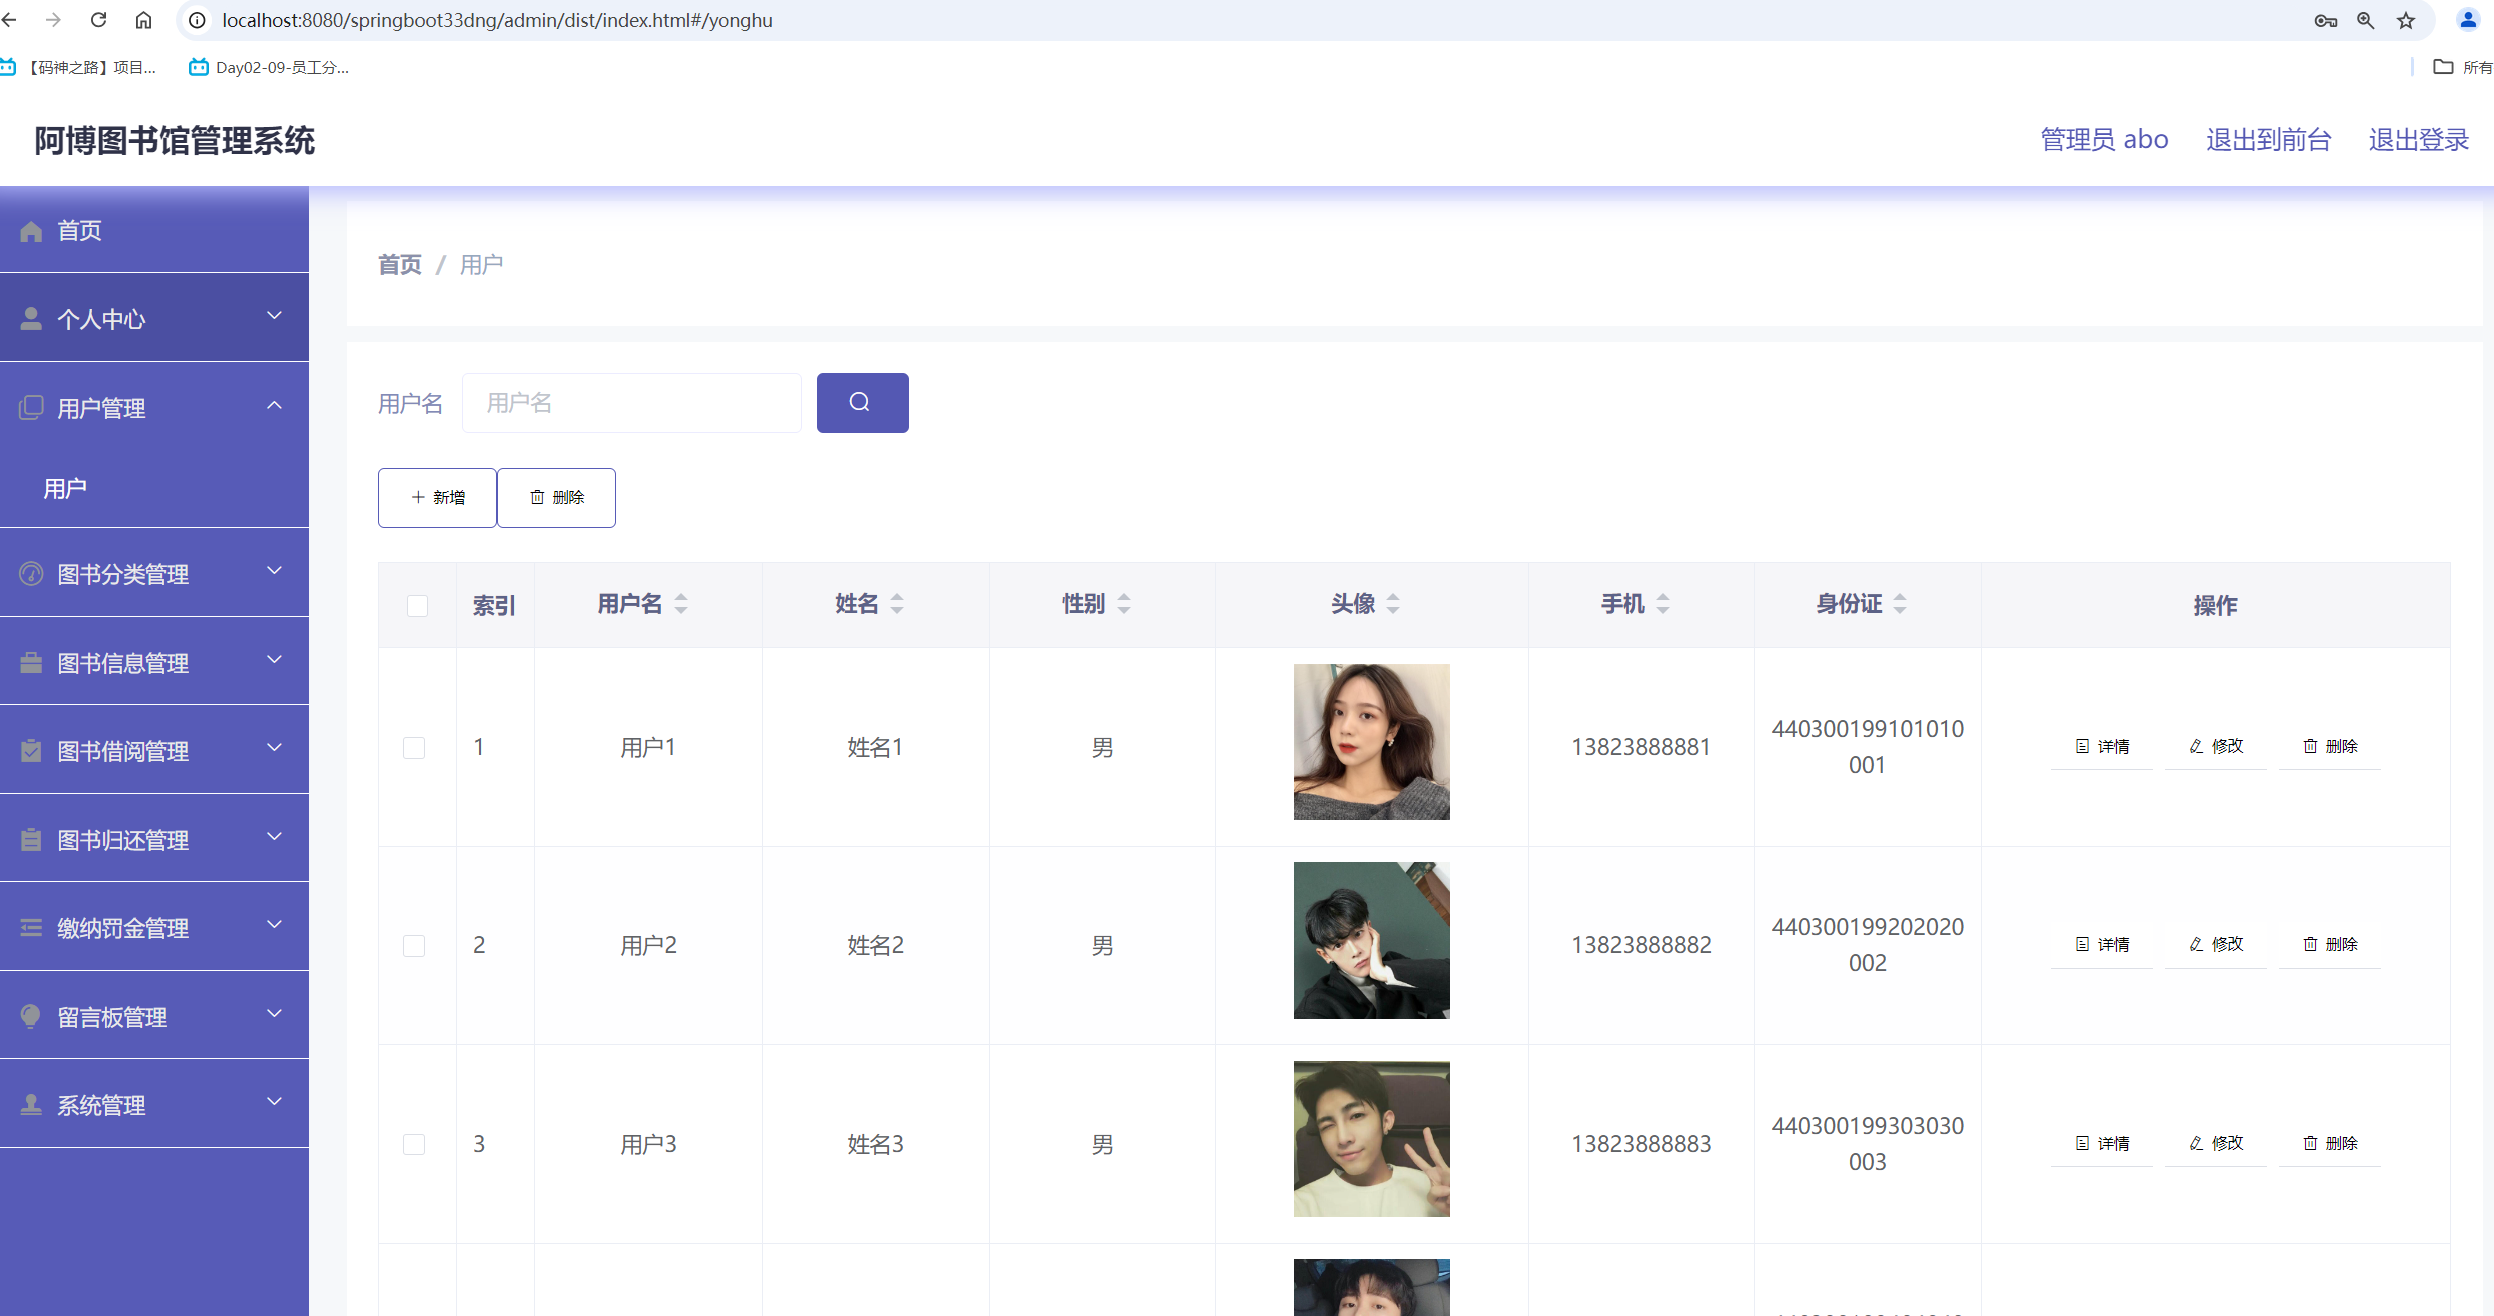Open the all bookmarks folder

(x=2462, y=67)
